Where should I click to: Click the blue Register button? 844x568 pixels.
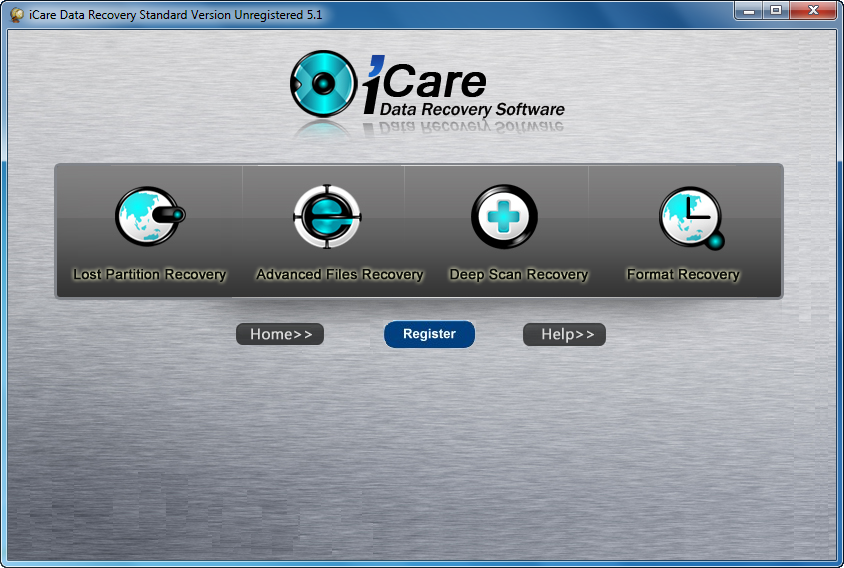430,334
